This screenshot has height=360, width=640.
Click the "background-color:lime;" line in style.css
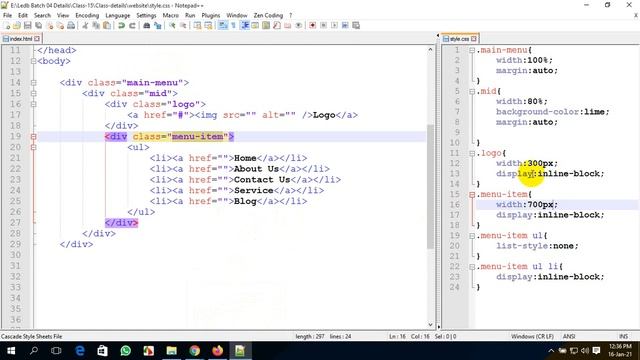[552, 112]
